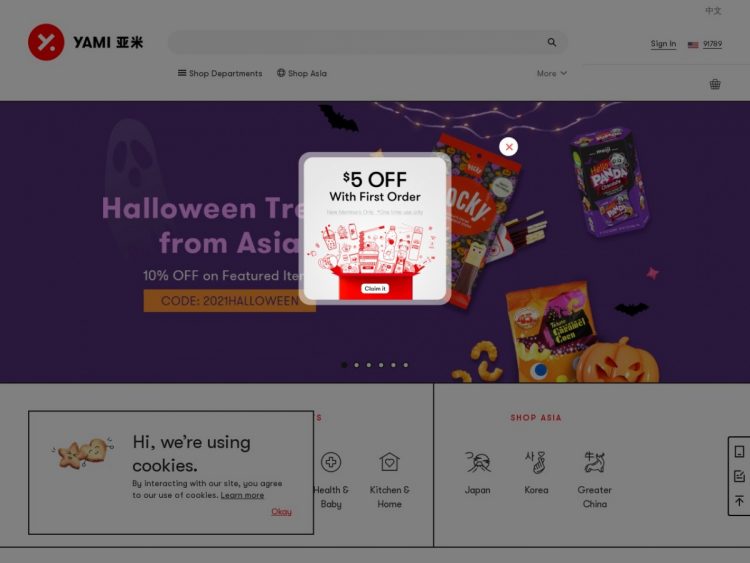Expand the More dropdown
The width and height of the screenshot is (750, 563).
click(x=551, y=73)
